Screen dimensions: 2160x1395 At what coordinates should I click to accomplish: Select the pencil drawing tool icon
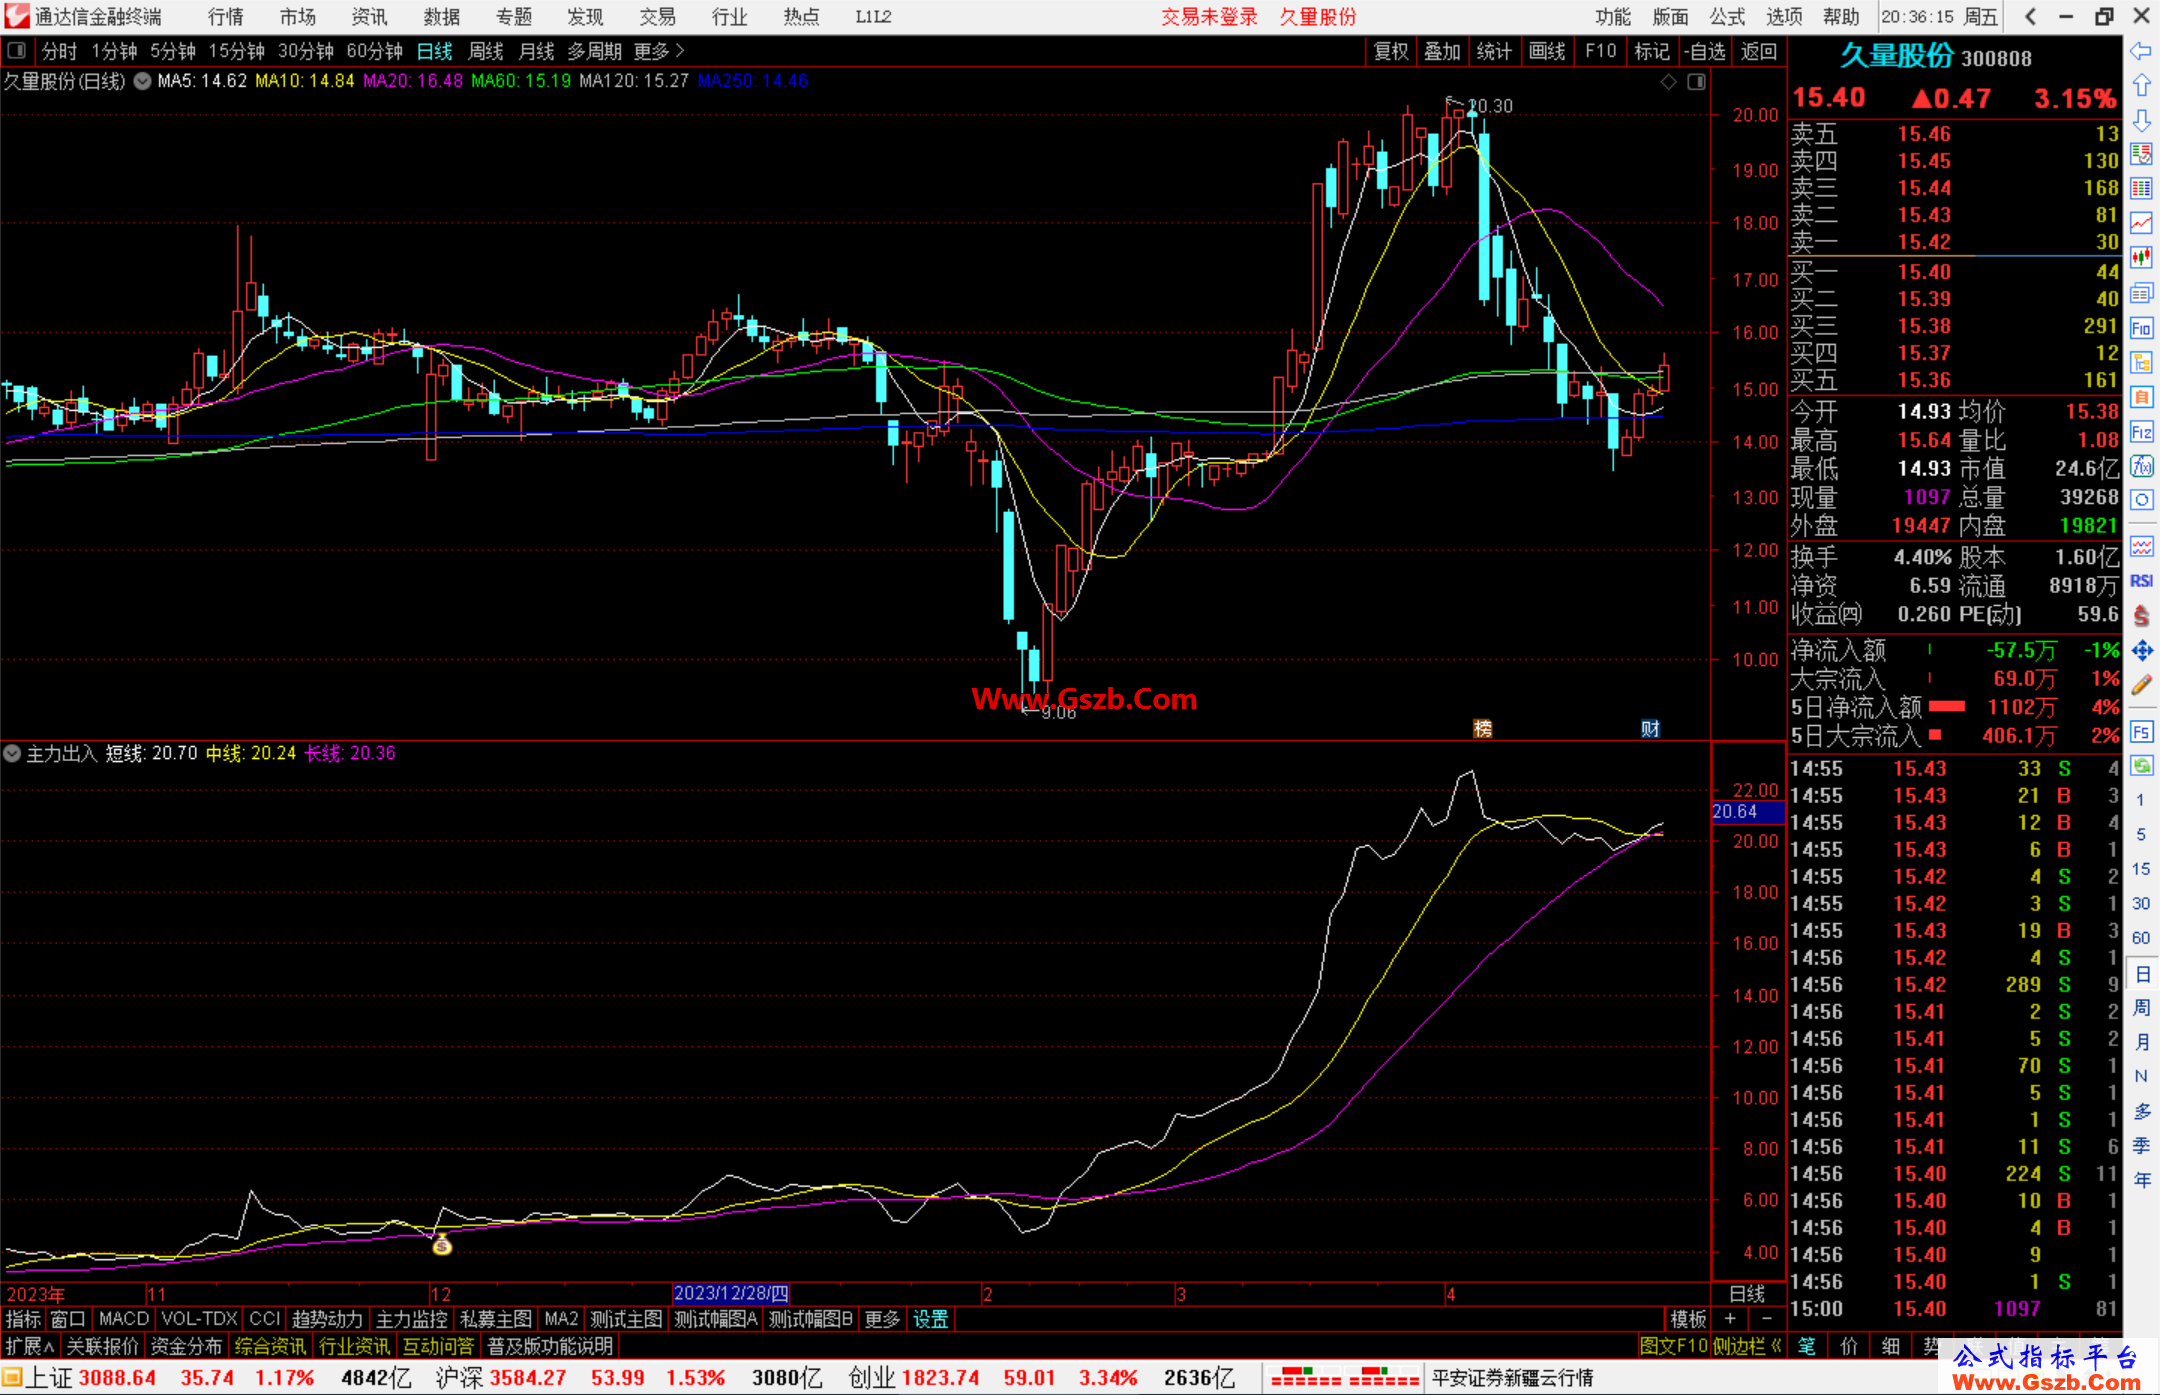(2141, 685)
